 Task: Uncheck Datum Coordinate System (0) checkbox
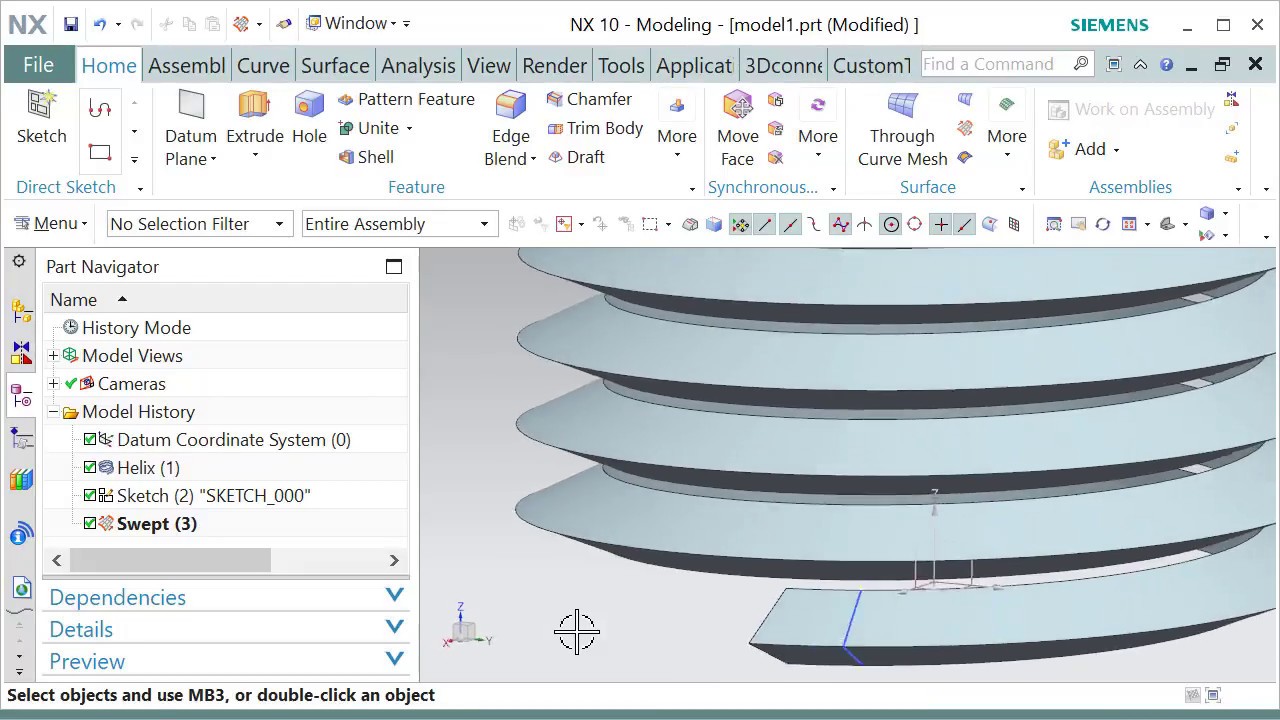(x=90, y=440)
